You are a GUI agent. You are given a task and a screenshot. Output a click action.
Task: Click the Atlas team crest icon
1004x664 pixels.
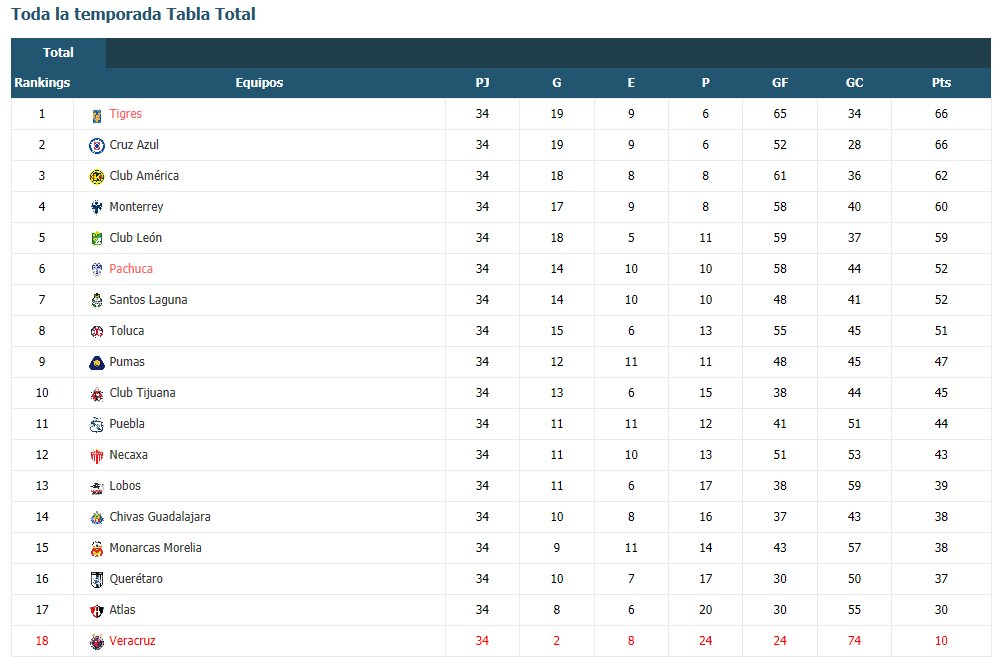pos(97,611)
